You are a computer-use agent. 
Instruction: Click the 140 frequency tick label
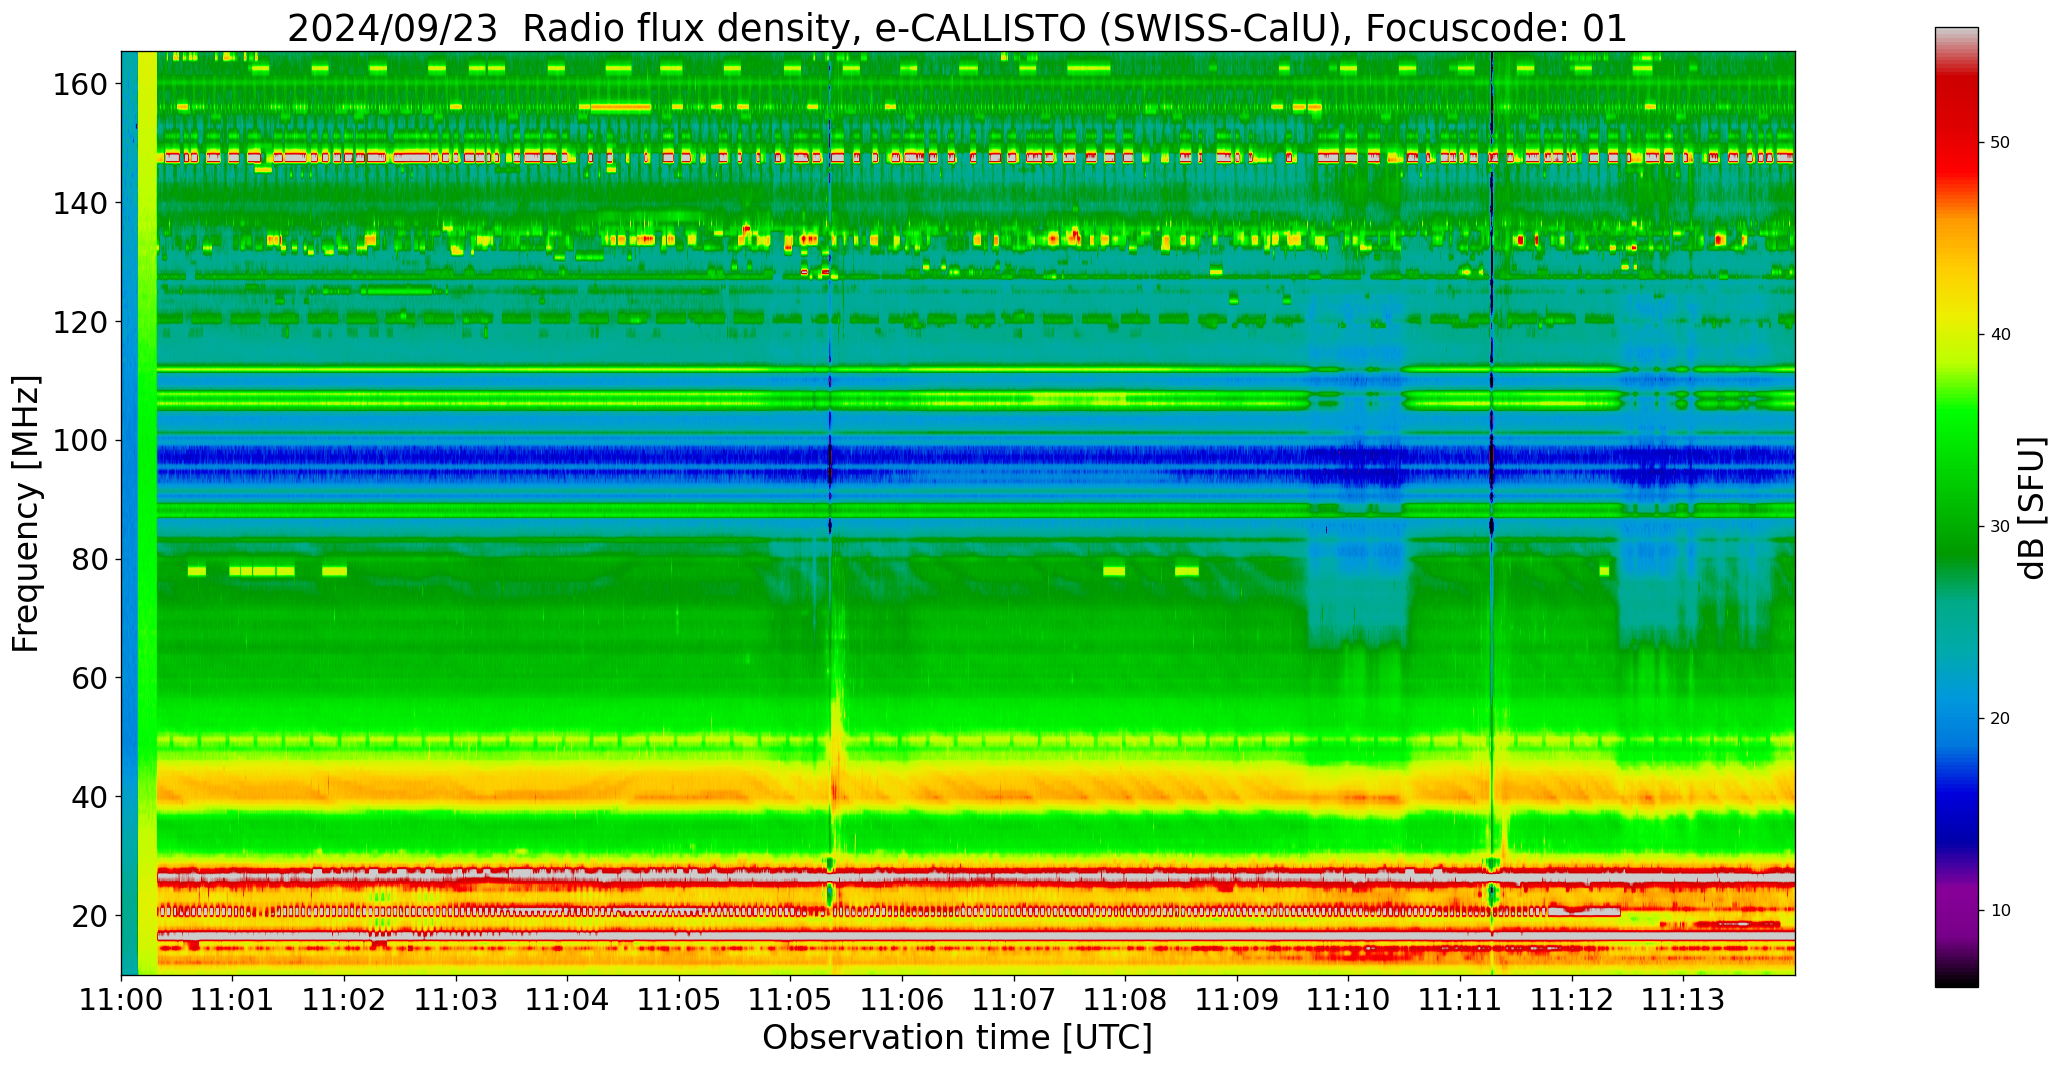click(79, 203)
